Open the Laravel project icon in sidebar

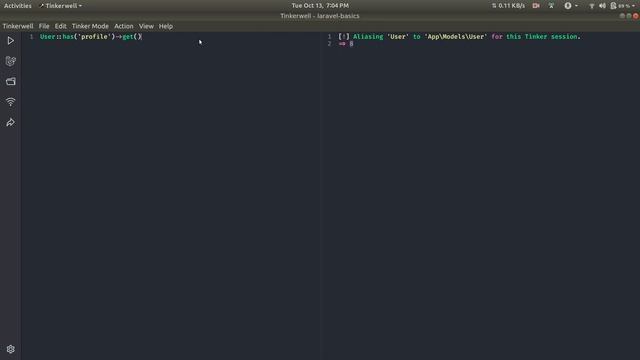click(11, 61)
